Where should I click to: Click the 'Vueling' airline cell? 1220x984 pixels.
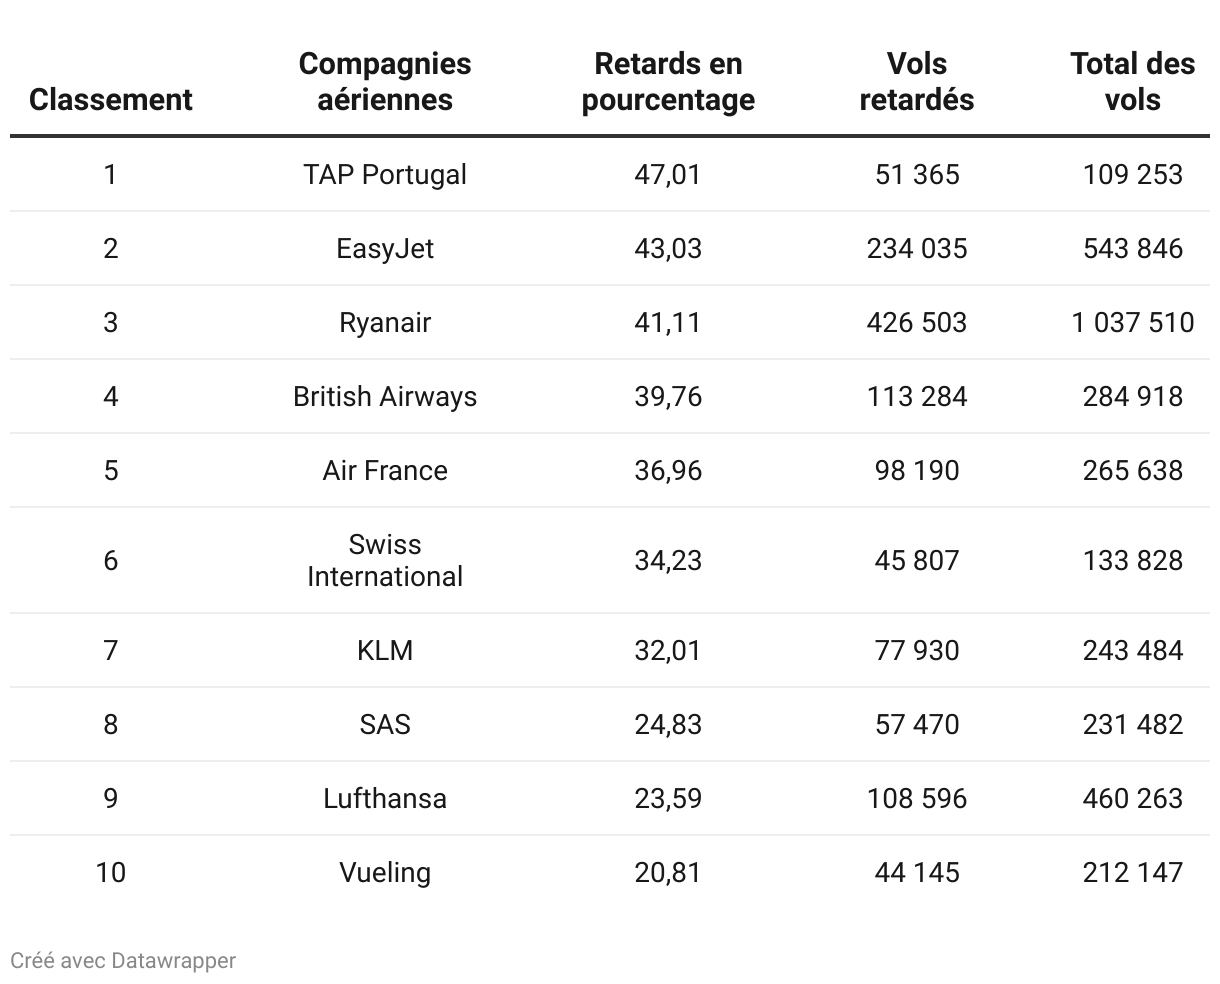[x=385, y=873]
